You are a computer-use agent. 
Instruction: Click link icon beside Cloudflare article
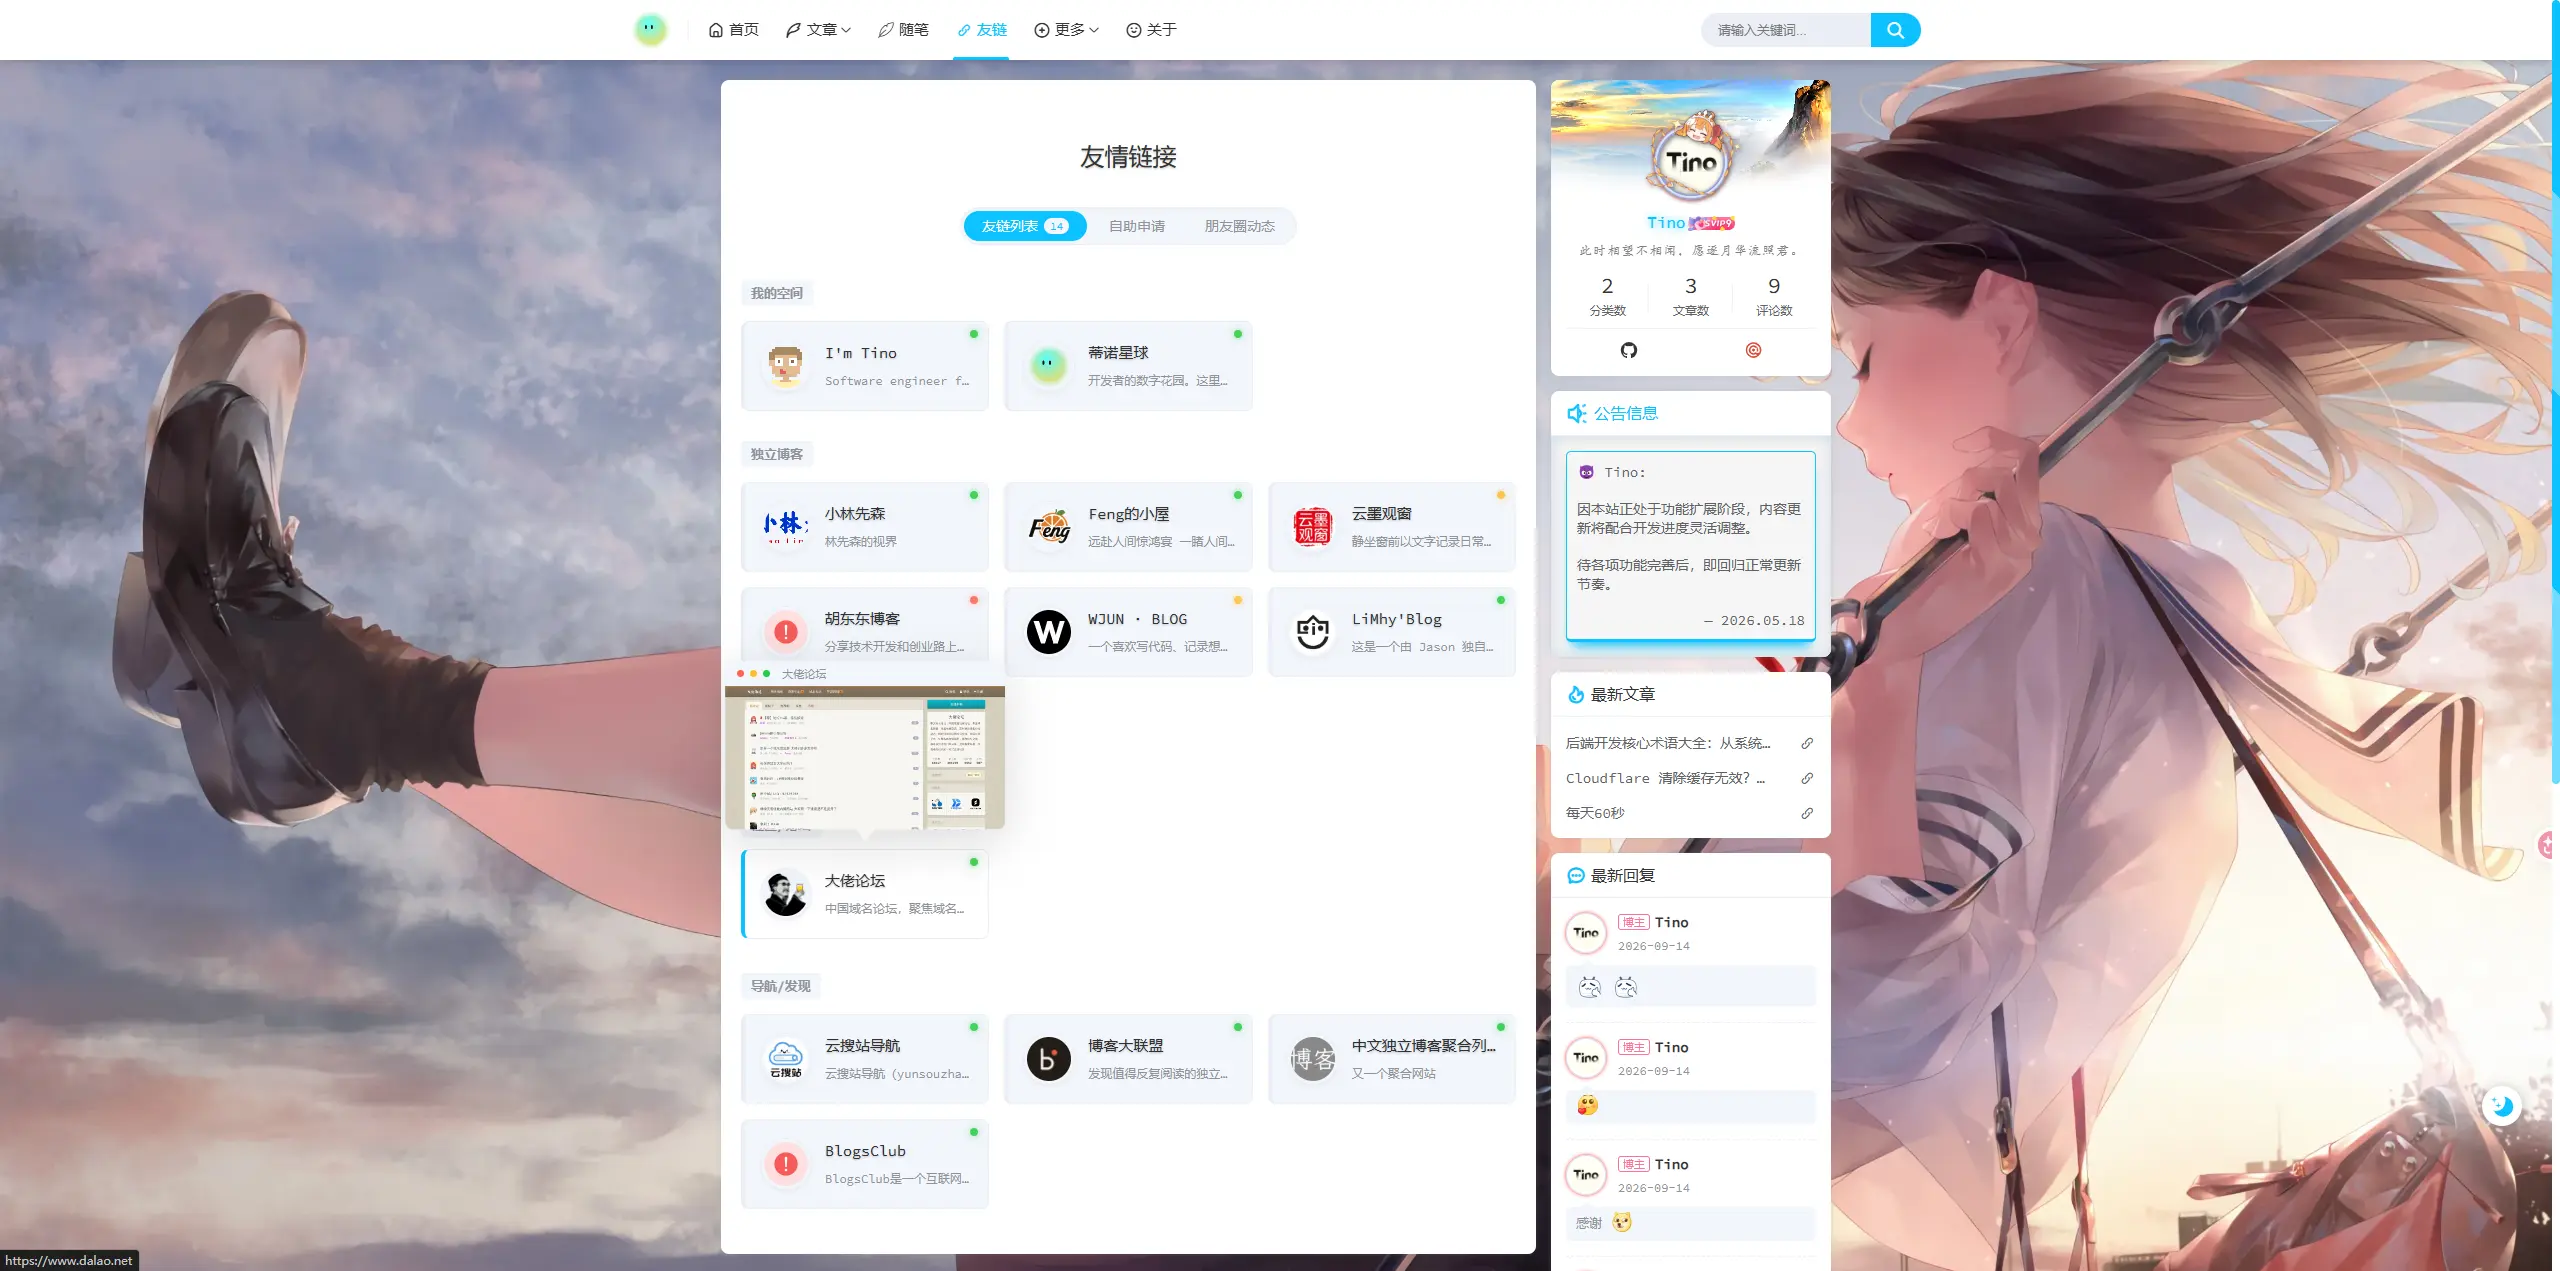(1807, 778)
